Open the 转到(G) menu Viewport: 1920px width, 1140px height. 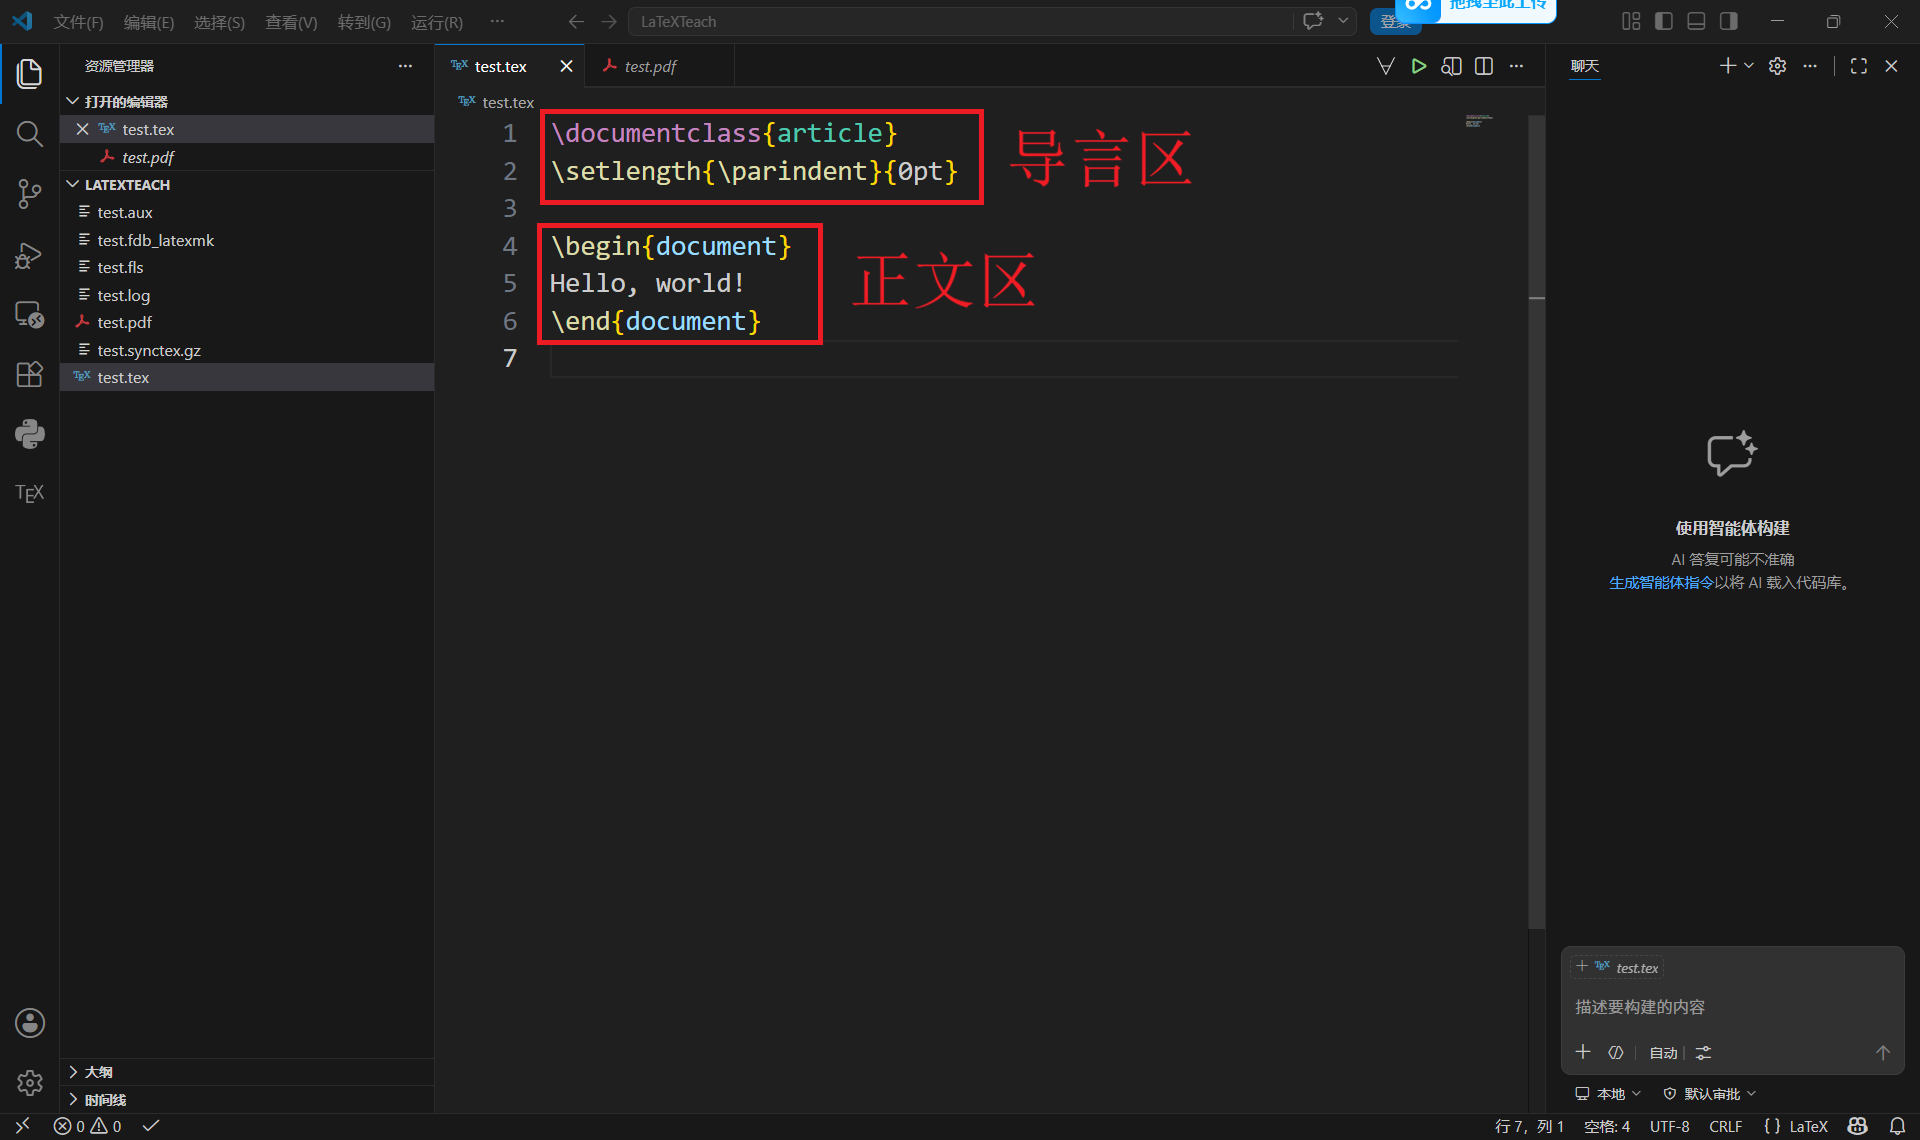pos(364,22)
